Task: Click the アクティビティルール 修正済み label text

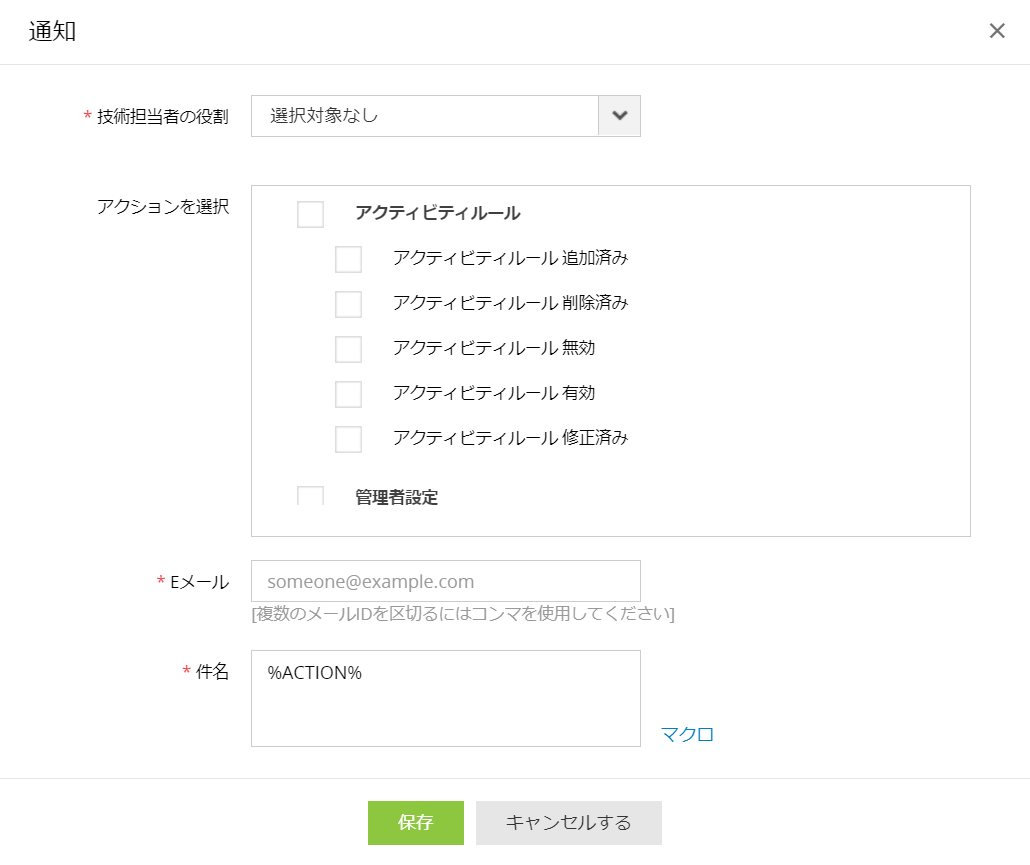Action: [510, 438]
